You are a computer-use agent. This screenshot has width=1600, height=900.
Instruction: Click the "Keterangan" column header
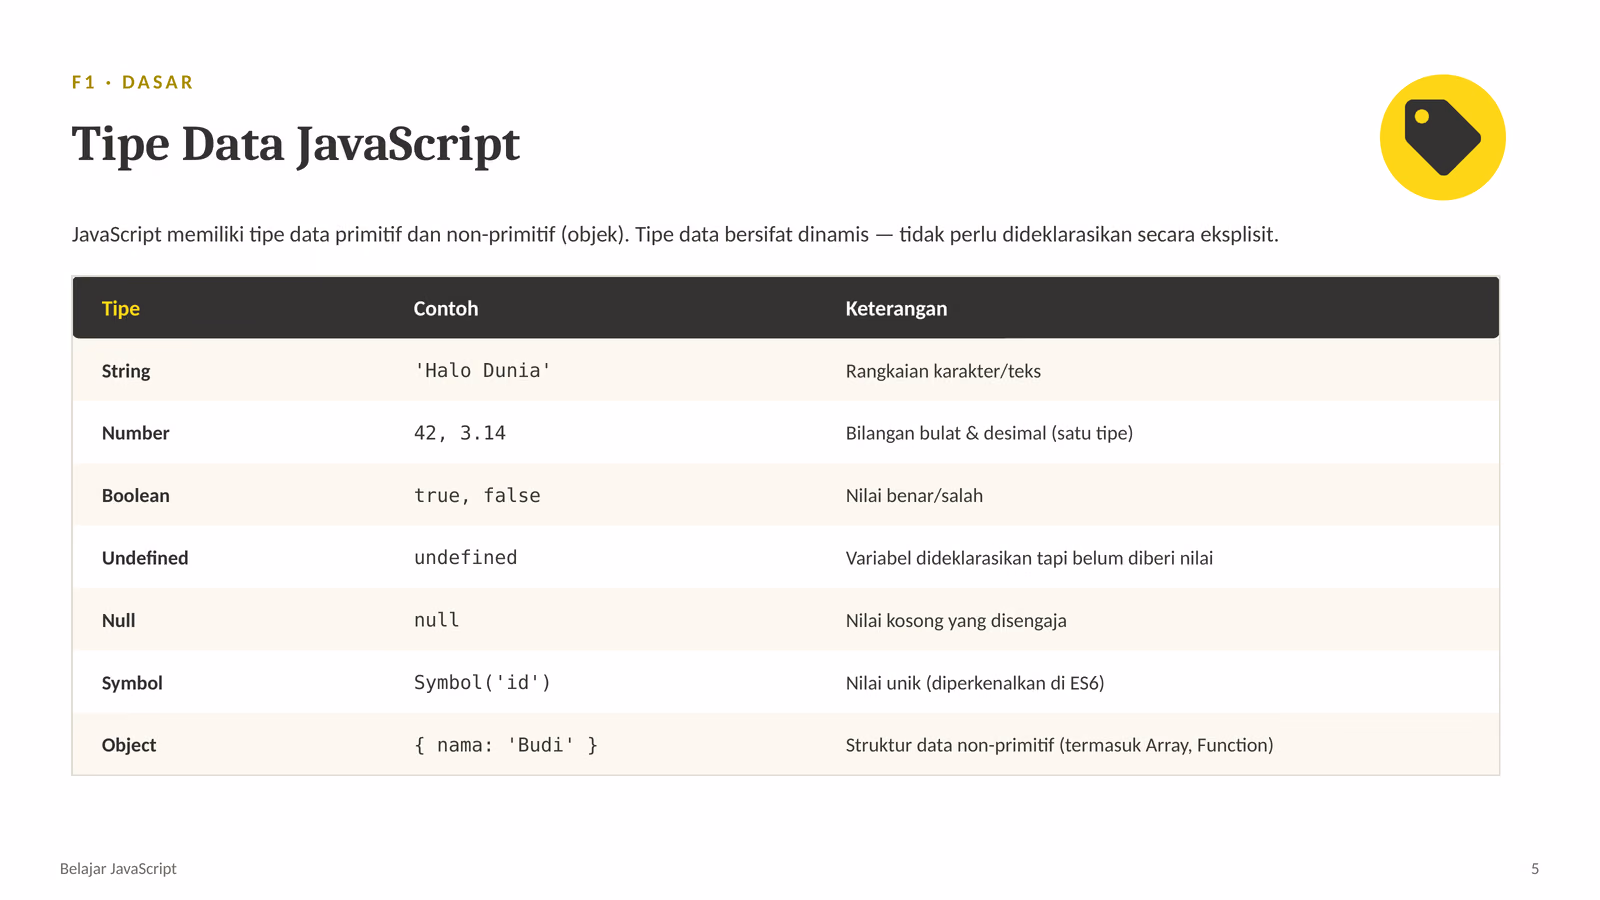click(x=896, y=308)
